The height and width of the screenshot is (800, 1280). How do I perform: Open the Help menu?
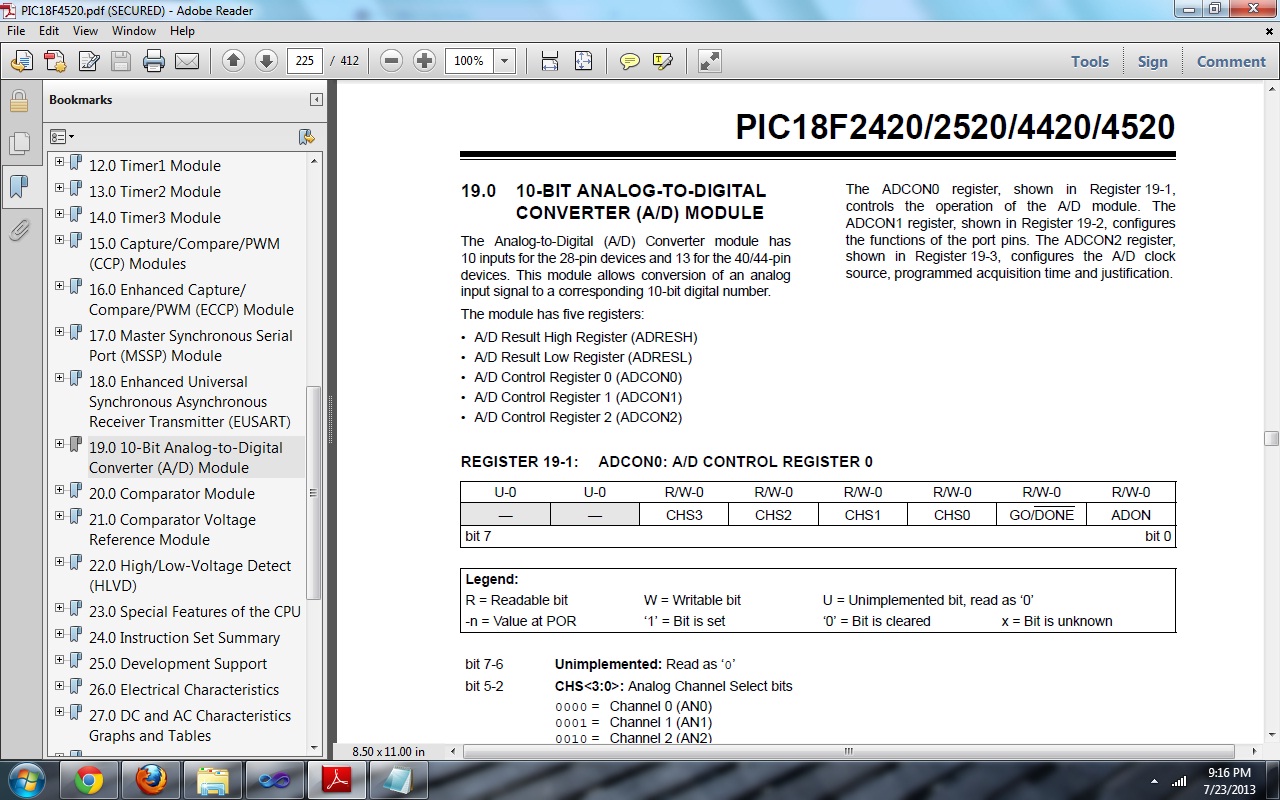[x=182, y=31]
